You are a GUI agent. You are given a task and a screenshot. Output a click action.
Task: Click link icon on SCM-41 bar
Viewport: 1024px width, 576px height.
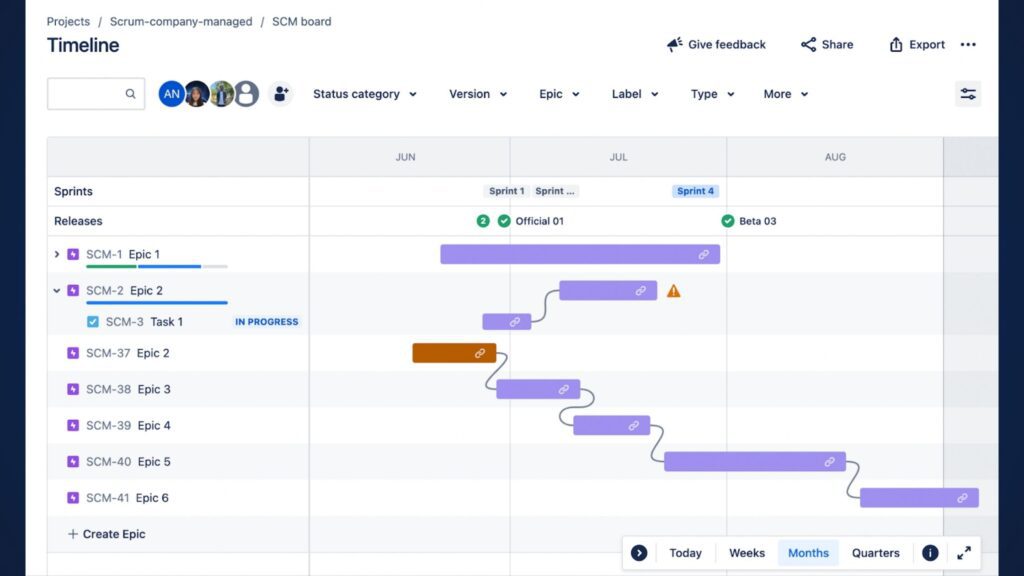[962, 498]
